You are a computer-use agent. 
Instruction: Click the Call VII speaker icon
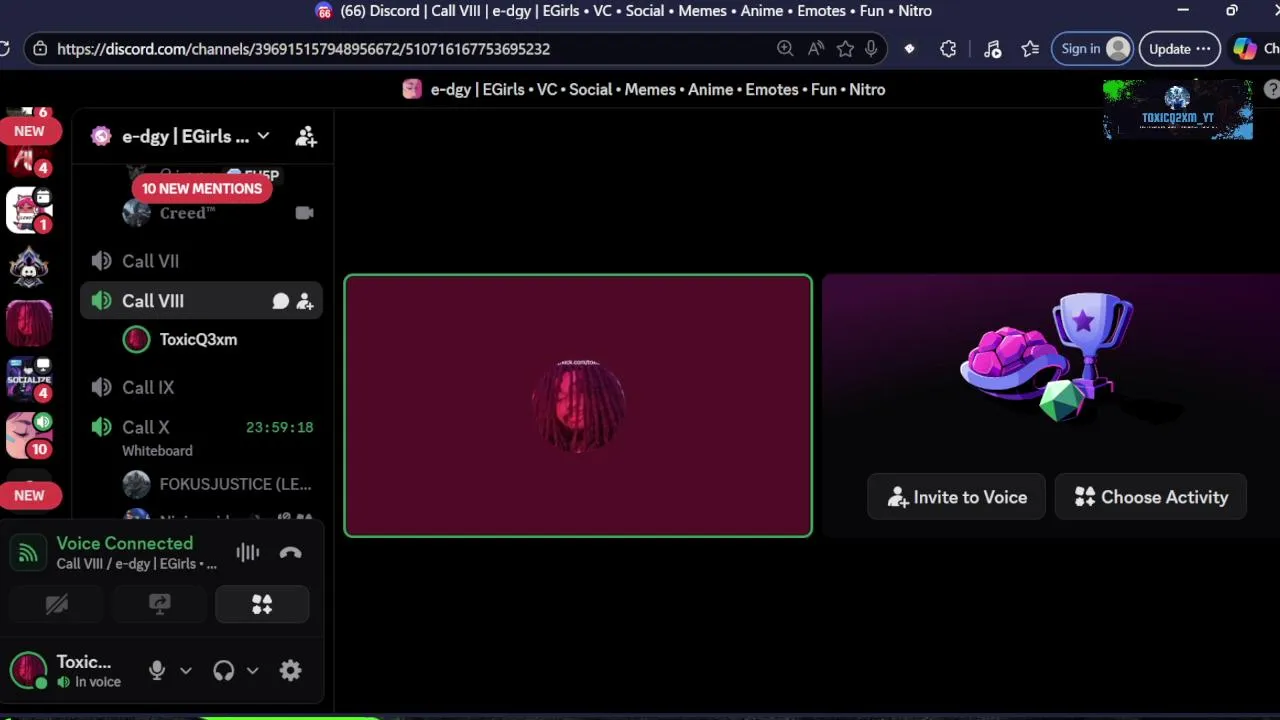coord(101,261)
